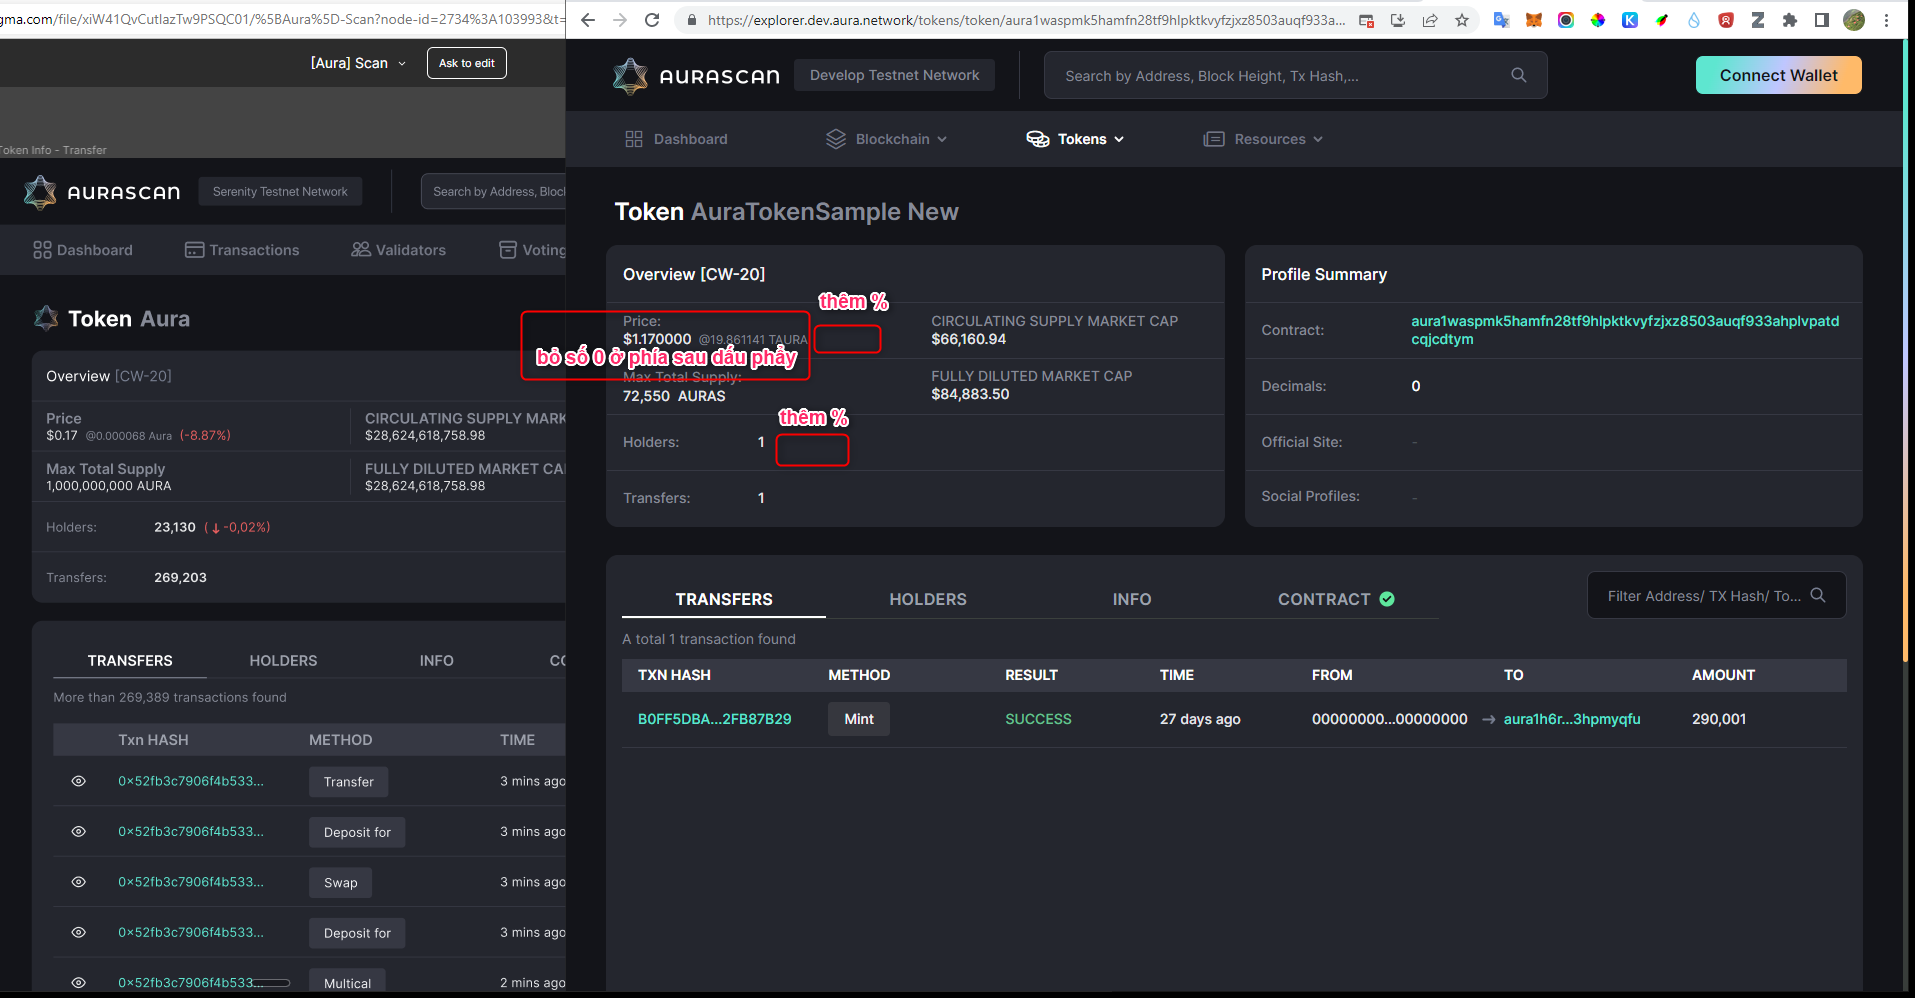The image size is (1915, 998).
Task: Open the [Aura] Scan file dropdown in Figma
Action: click(359, 63)
